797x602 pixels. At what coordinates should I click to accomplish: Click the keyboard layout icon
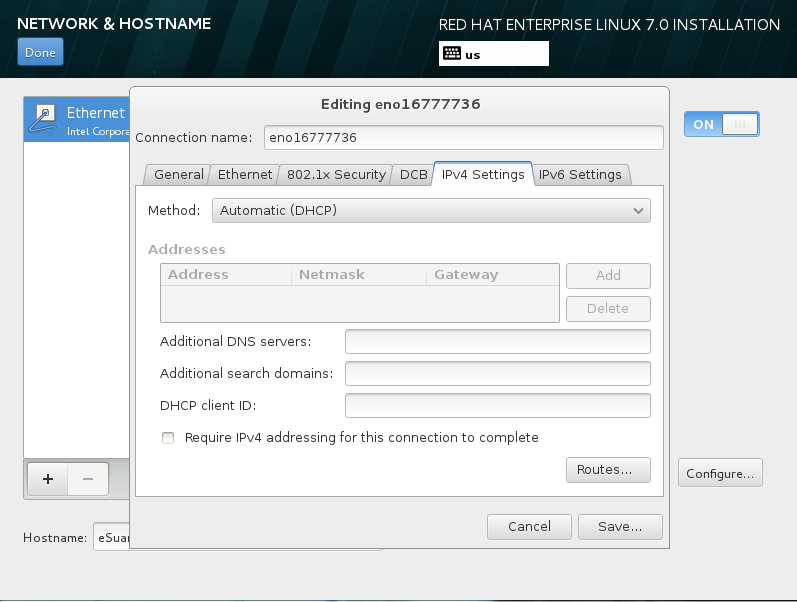click(x=451, y=54)
